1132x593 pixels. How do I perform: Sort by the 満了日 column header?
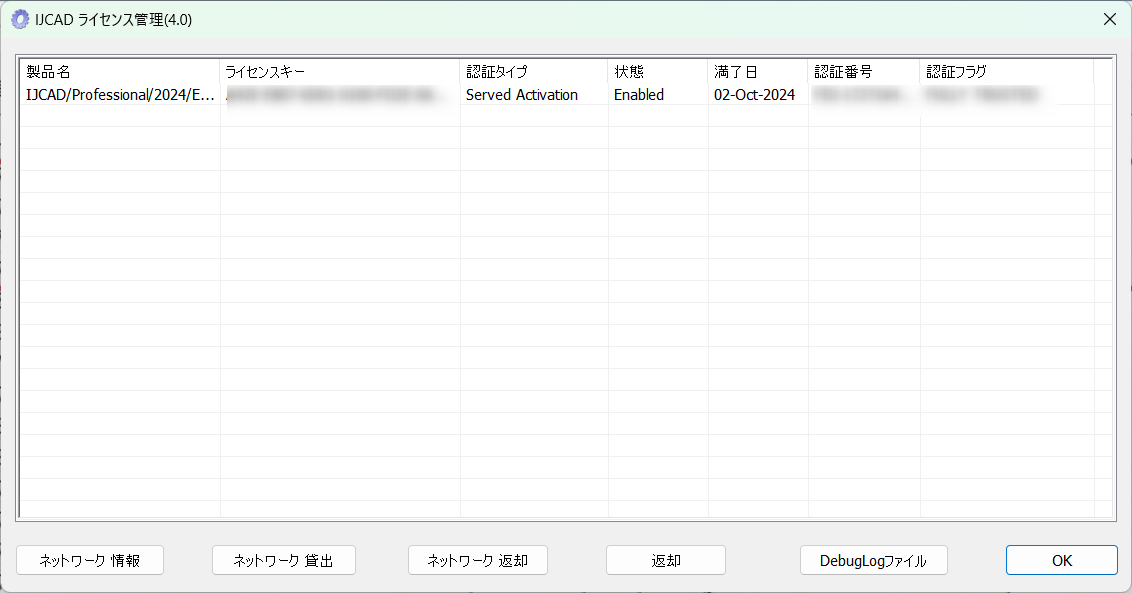coord(757,72)
